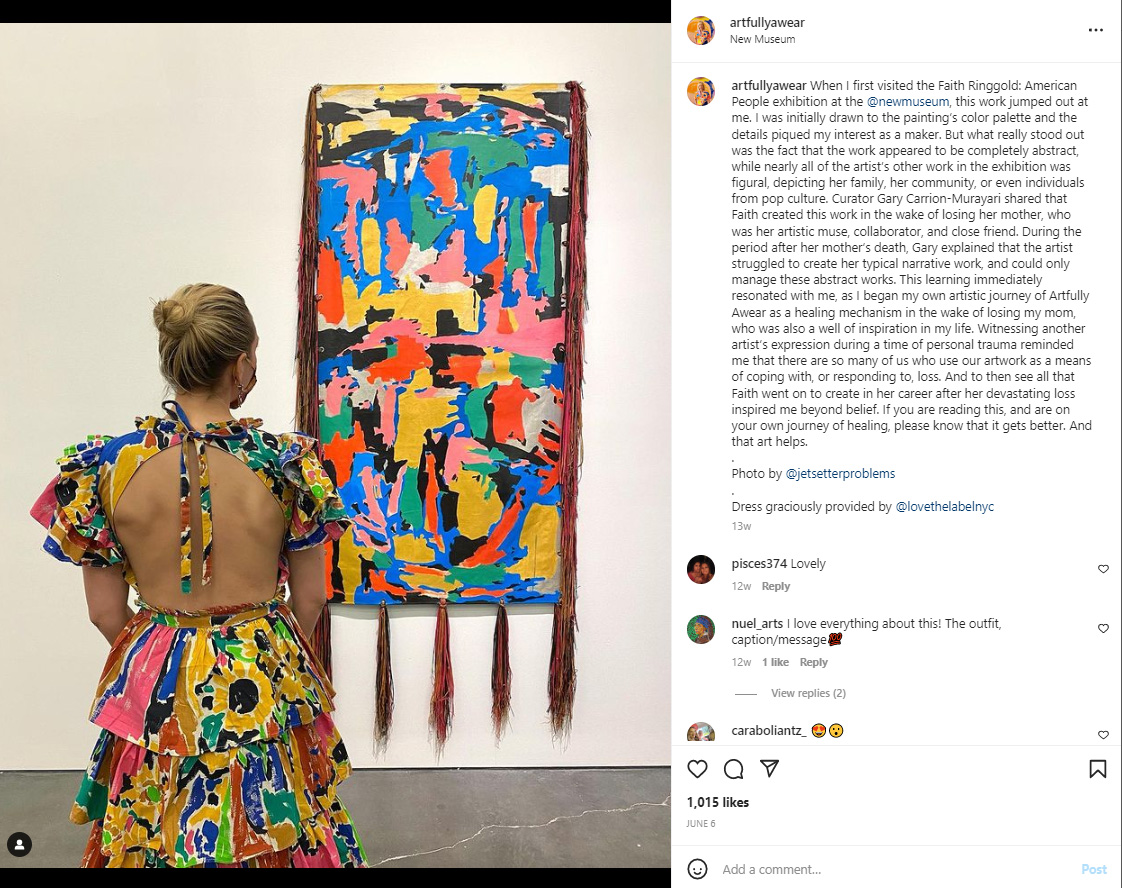Like the post with heart icon

(697, 769)
